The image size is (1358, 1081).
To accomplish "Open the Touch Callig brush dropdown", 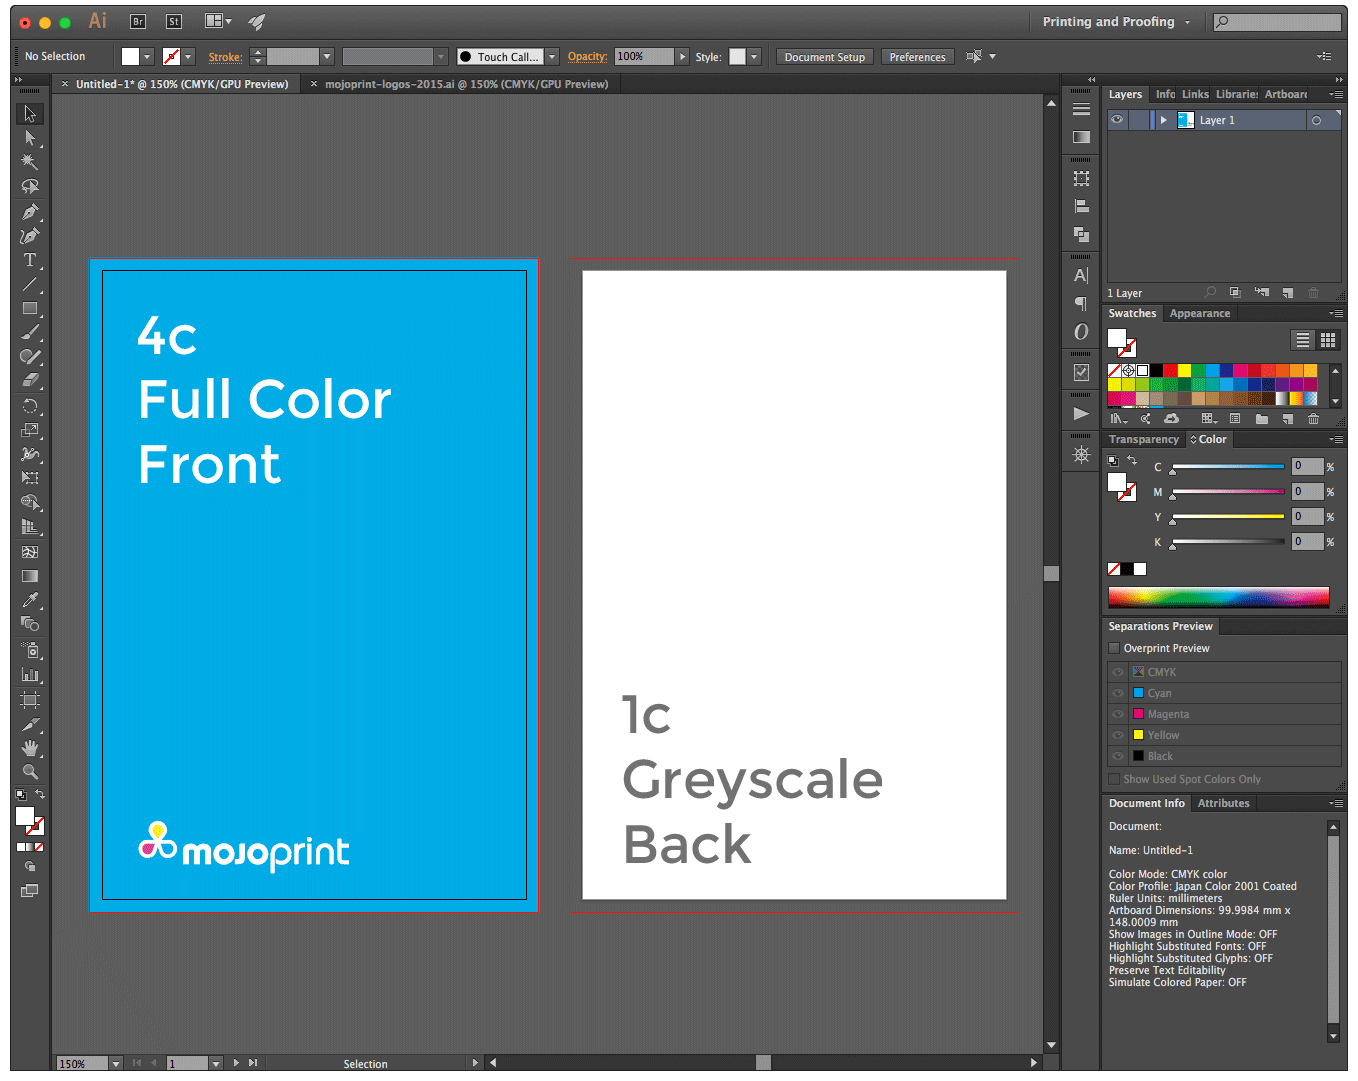I will click(552, 57).
